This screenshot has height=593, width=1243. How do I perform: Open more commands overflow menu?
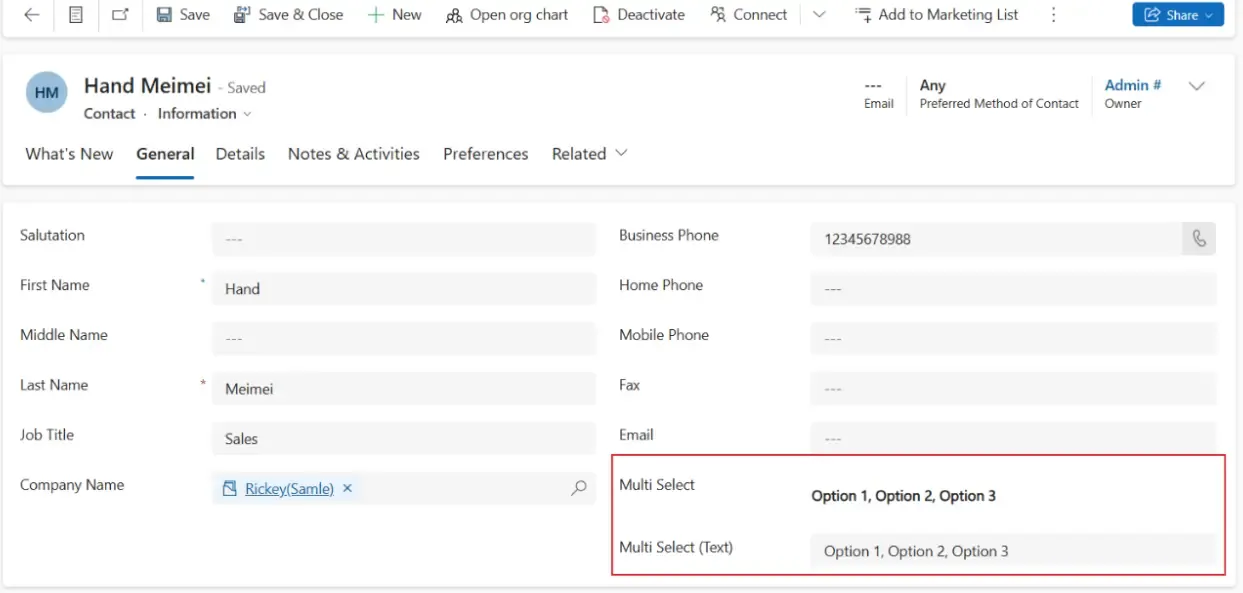coord(1053,15)
